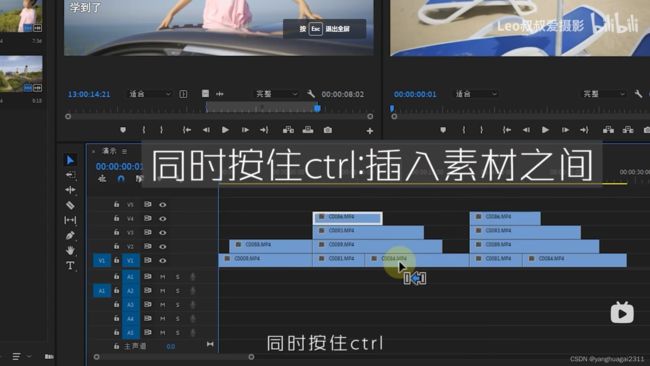650x366 pixels.
Task: Mark In point in Program monitor
Action: pyautogui.click(x=464, y=130)
